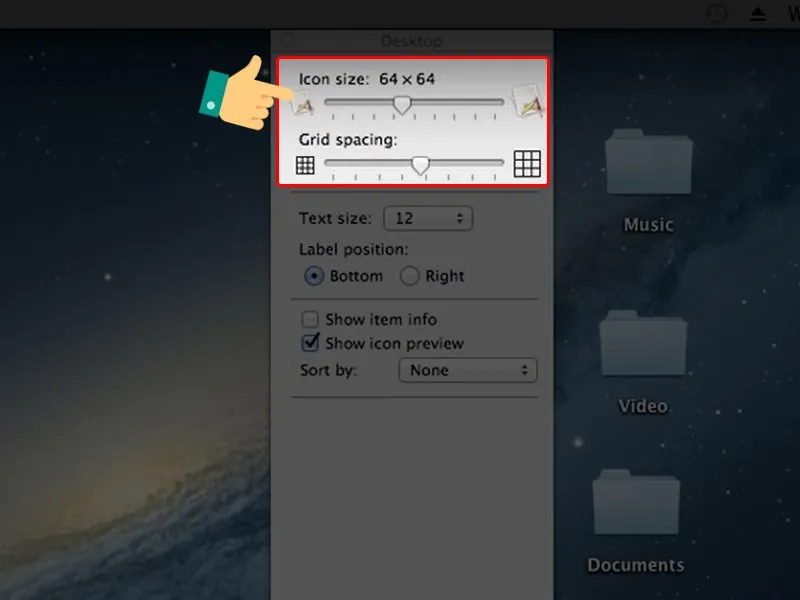Enable the Show item info checkbox

pyautogui.click(x=311, y=319)
